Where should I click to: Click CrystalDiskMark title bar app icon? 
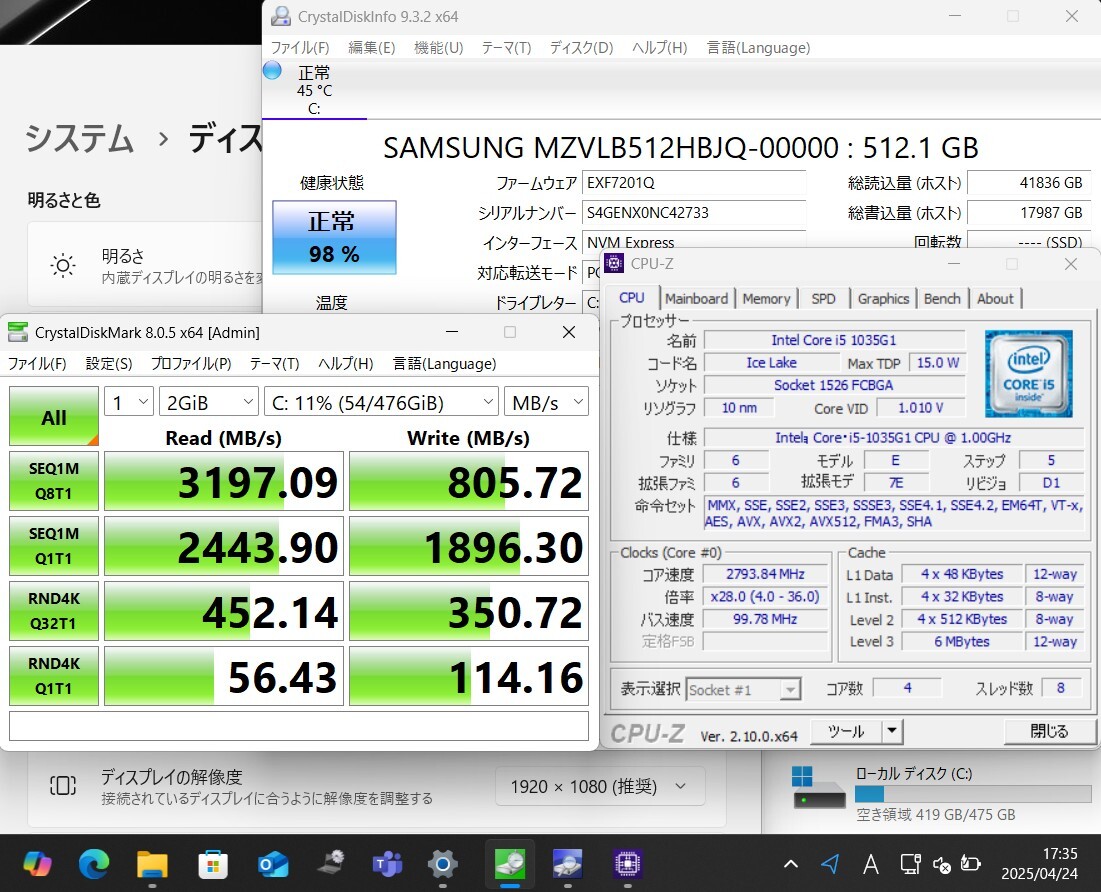[x=18, y=332]
